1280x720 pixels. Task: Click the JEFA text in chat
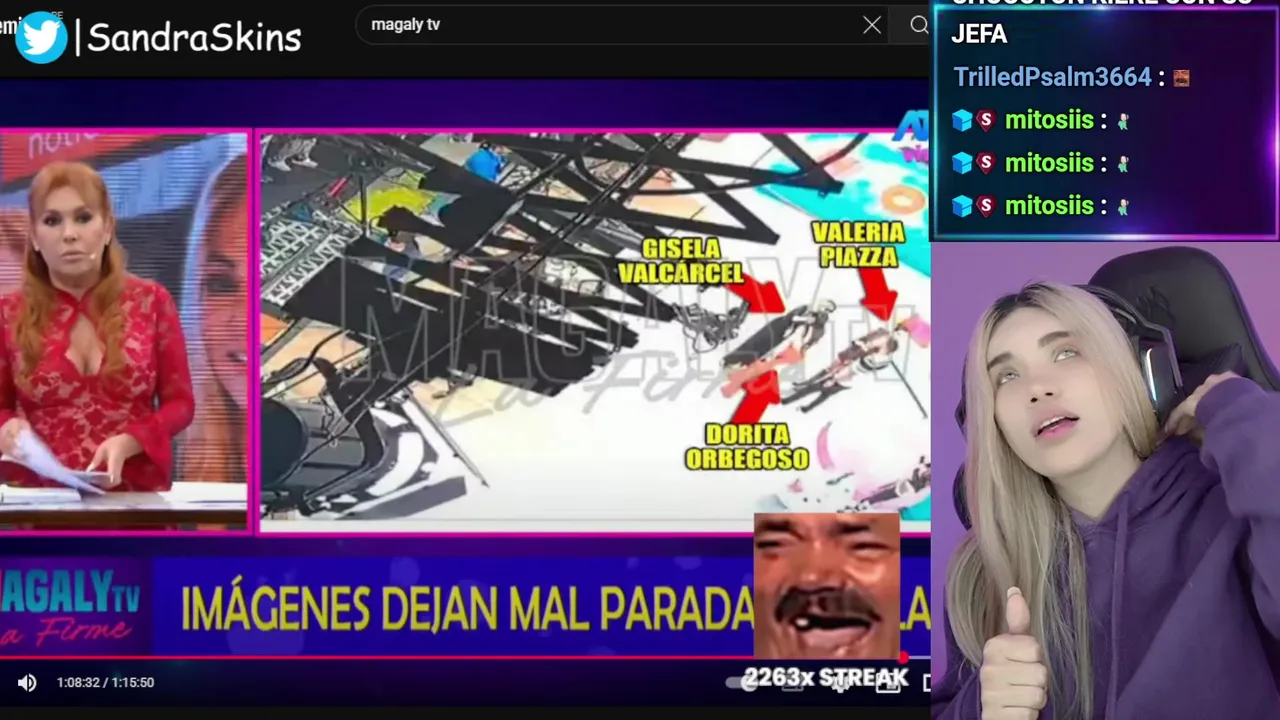click(x=979, y=34)
